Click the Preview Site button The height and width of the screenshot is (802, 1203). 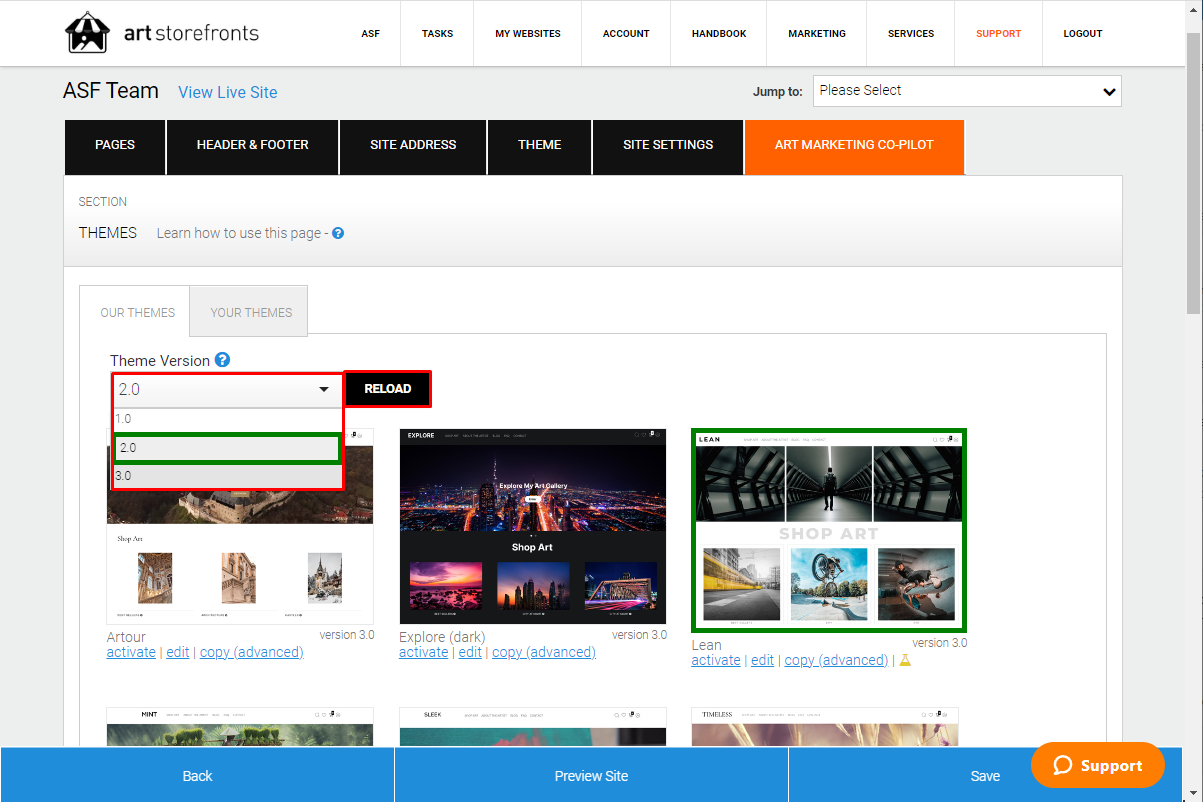pyautogui.click(x=591, y=775)
